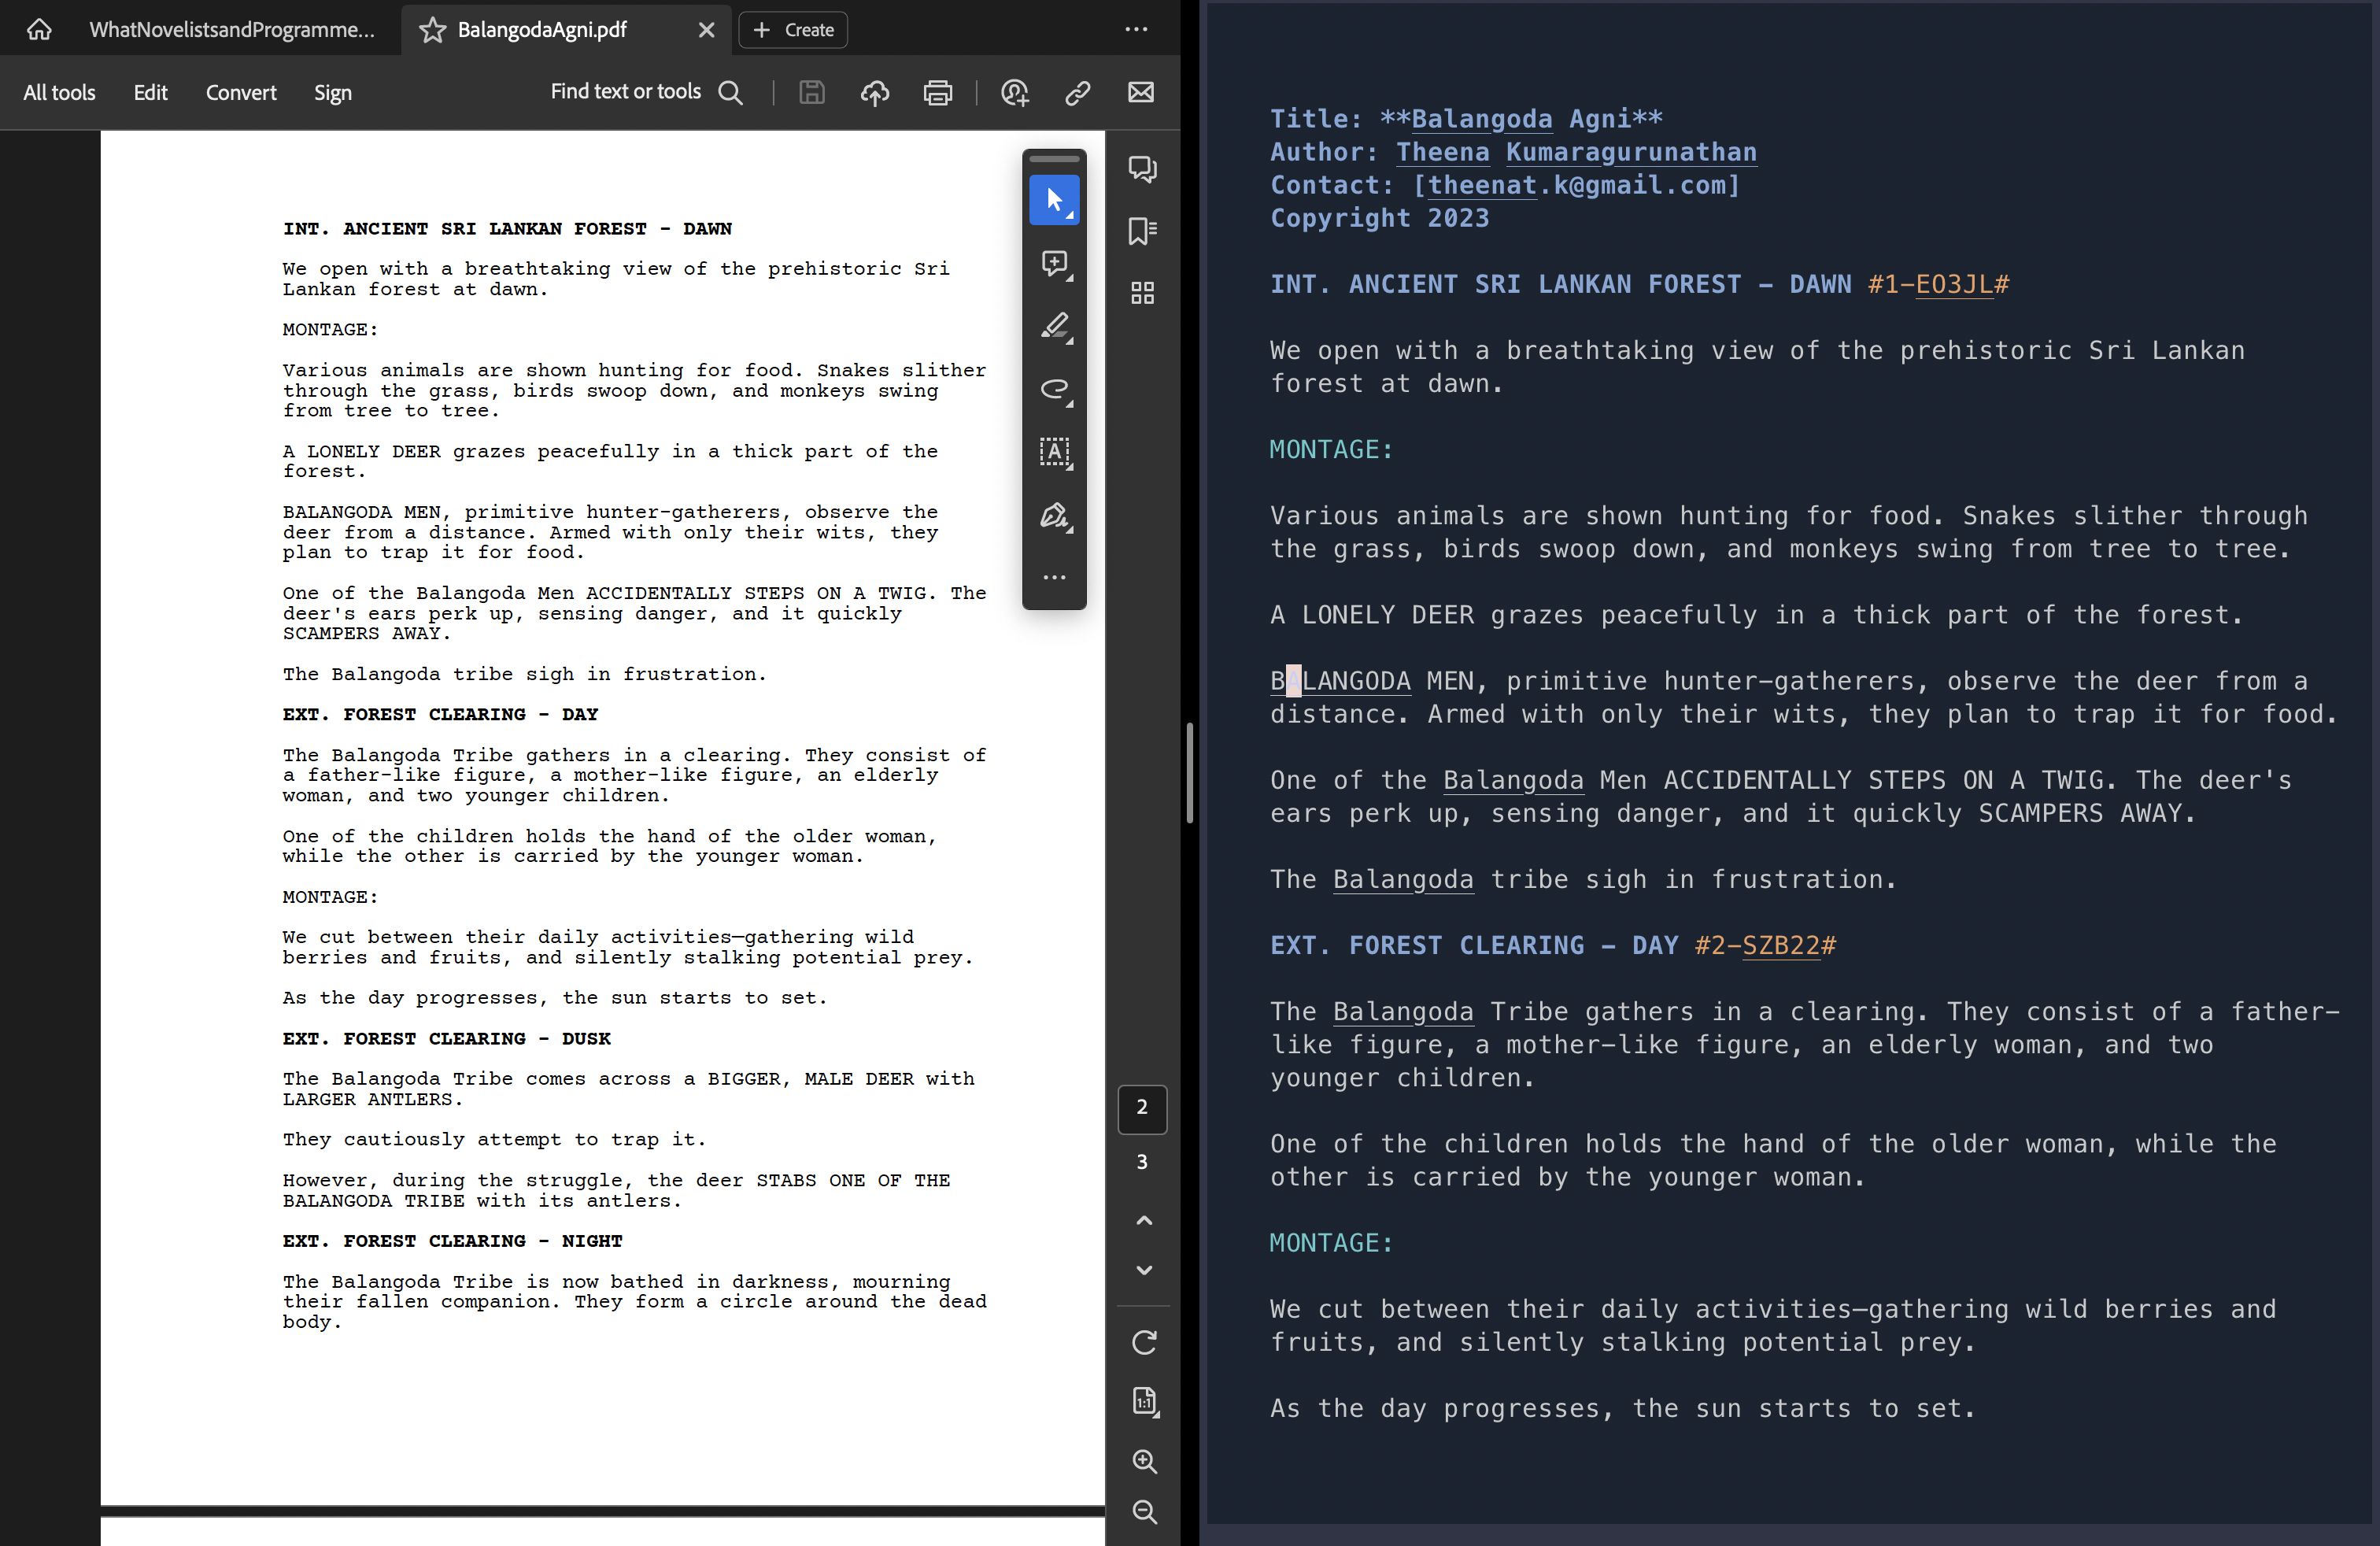Select the highlight pen tool
2380x1546 pixels.
click(1054, 326)
